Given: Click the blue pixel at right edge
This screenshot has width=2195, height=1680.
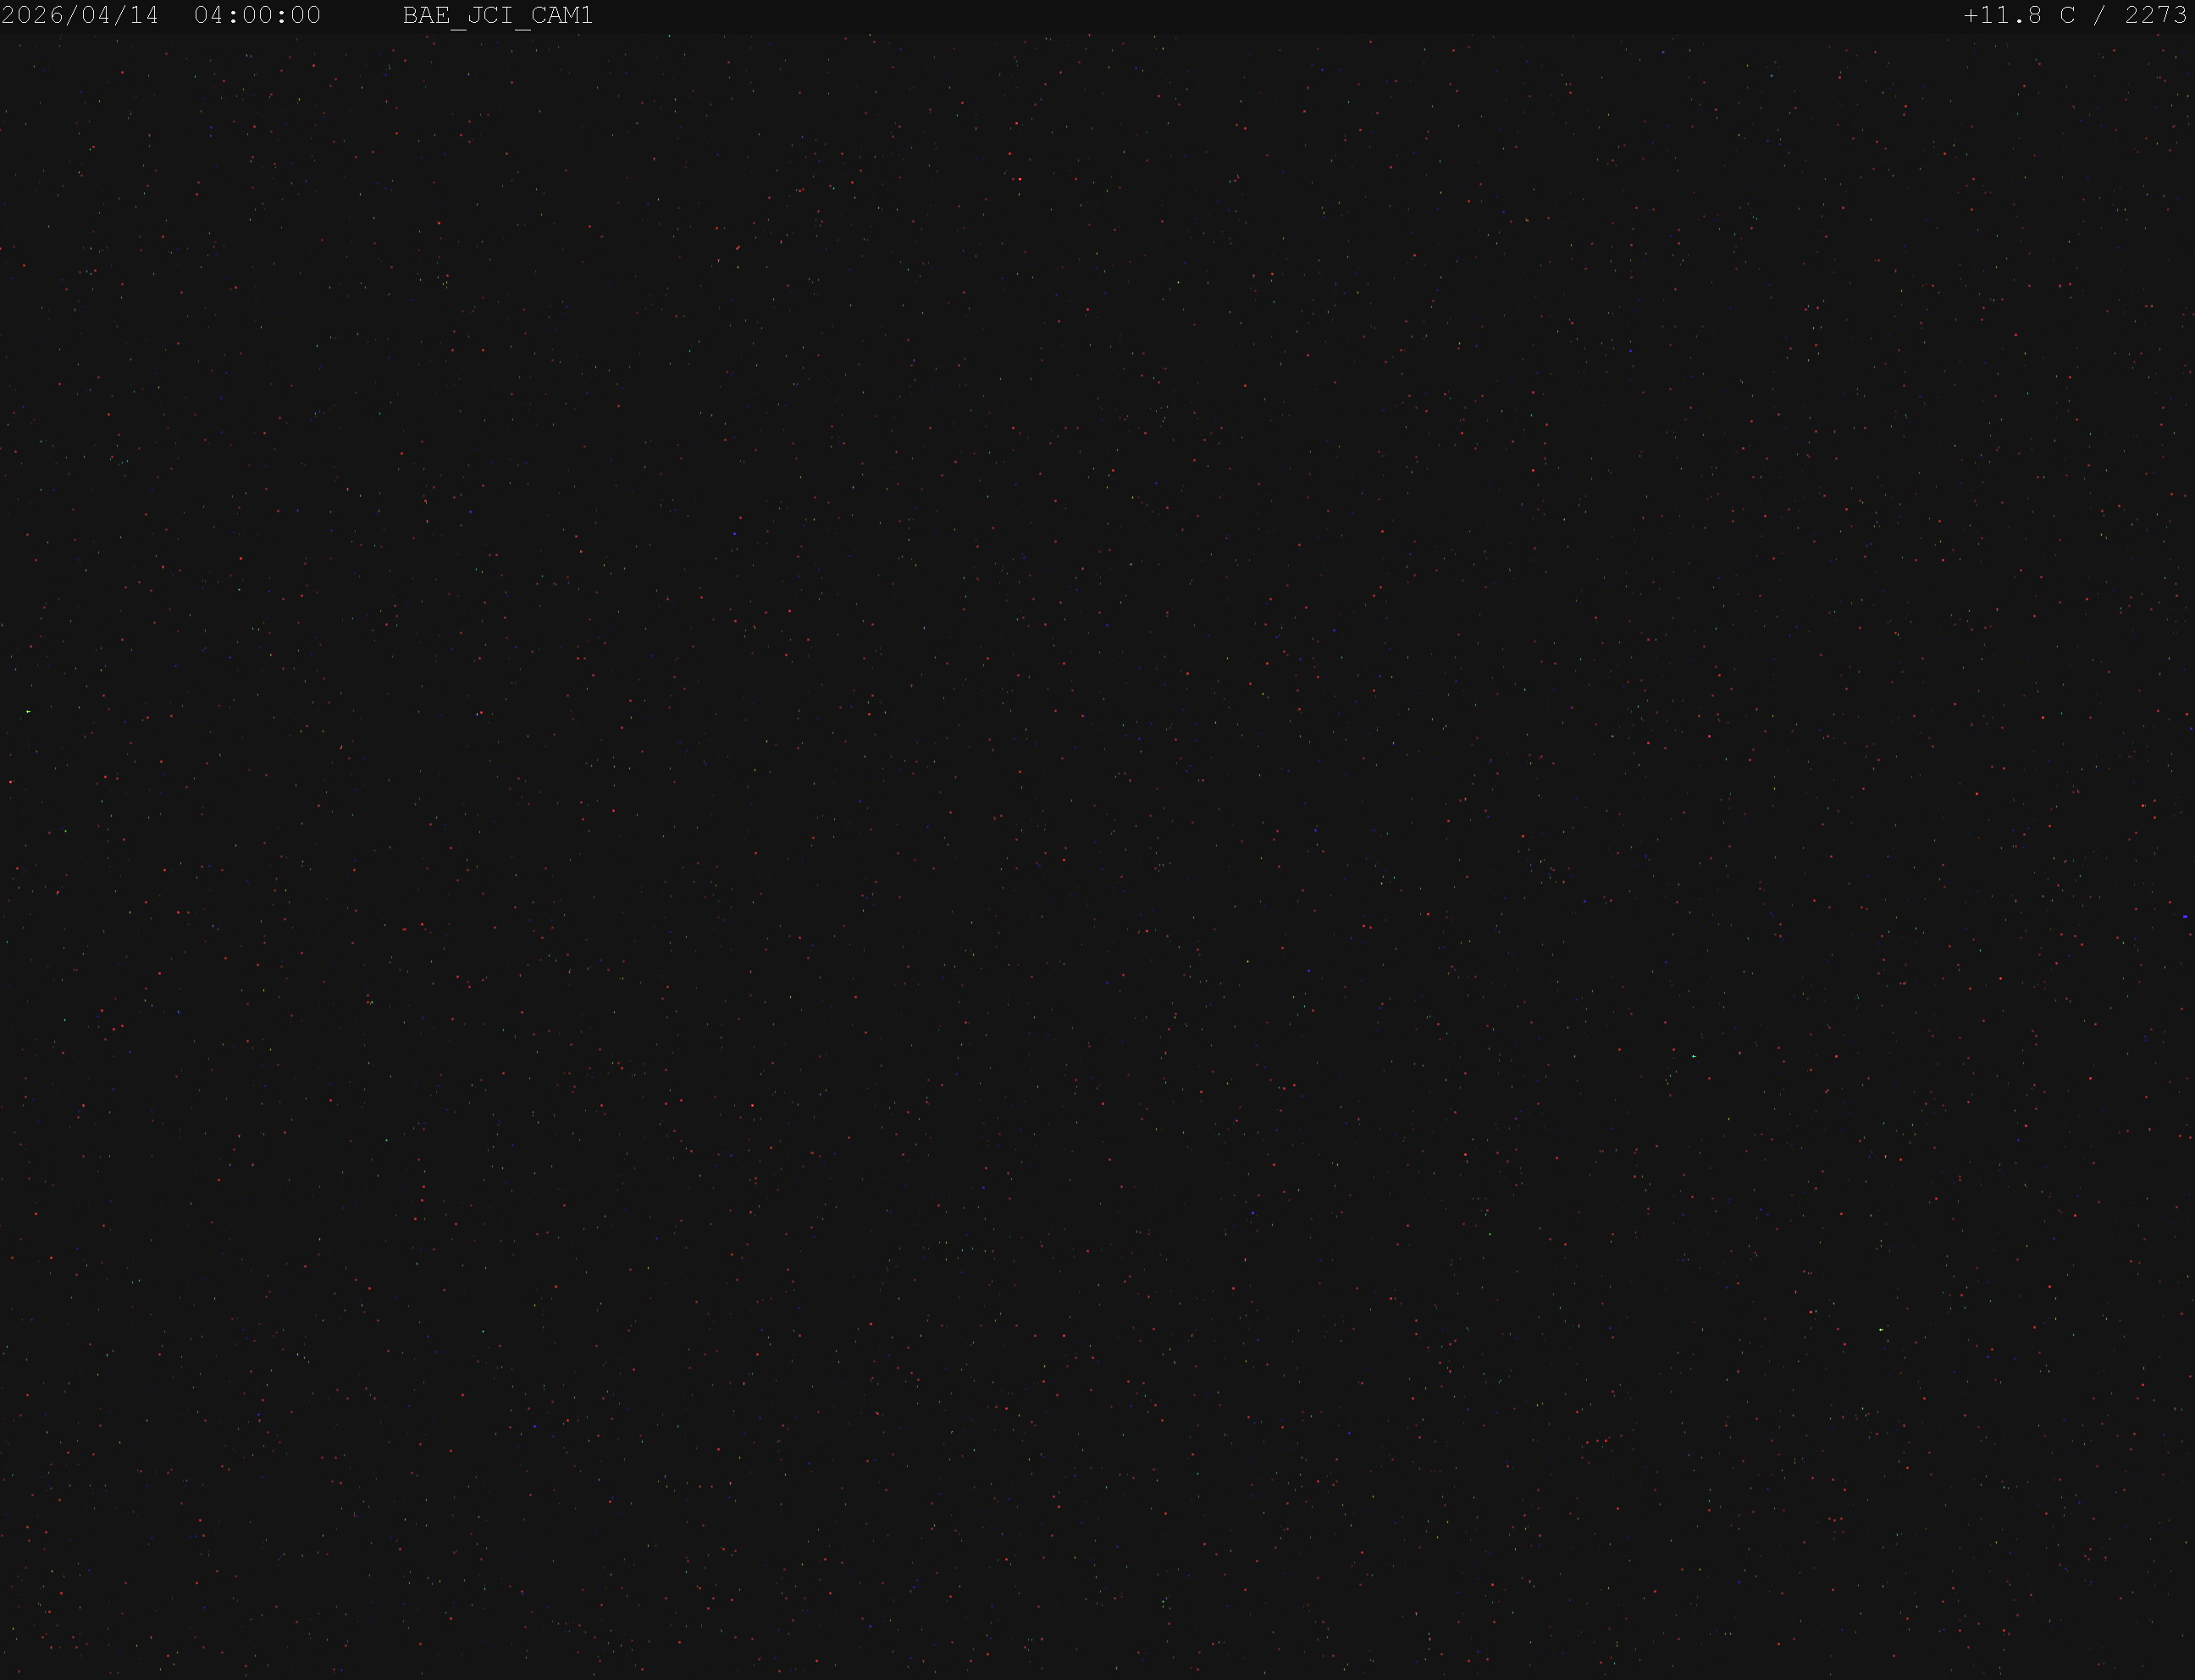Looking at the screenshot, I should tap(2185, 916).
